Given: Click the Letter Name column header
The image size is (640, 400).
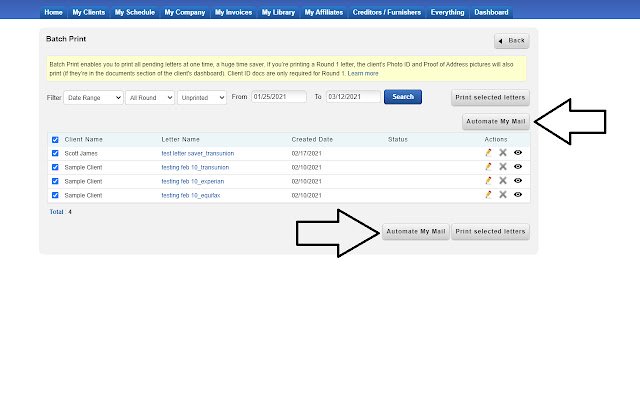Looking at the screenshot, I should [x=180, y=140].
